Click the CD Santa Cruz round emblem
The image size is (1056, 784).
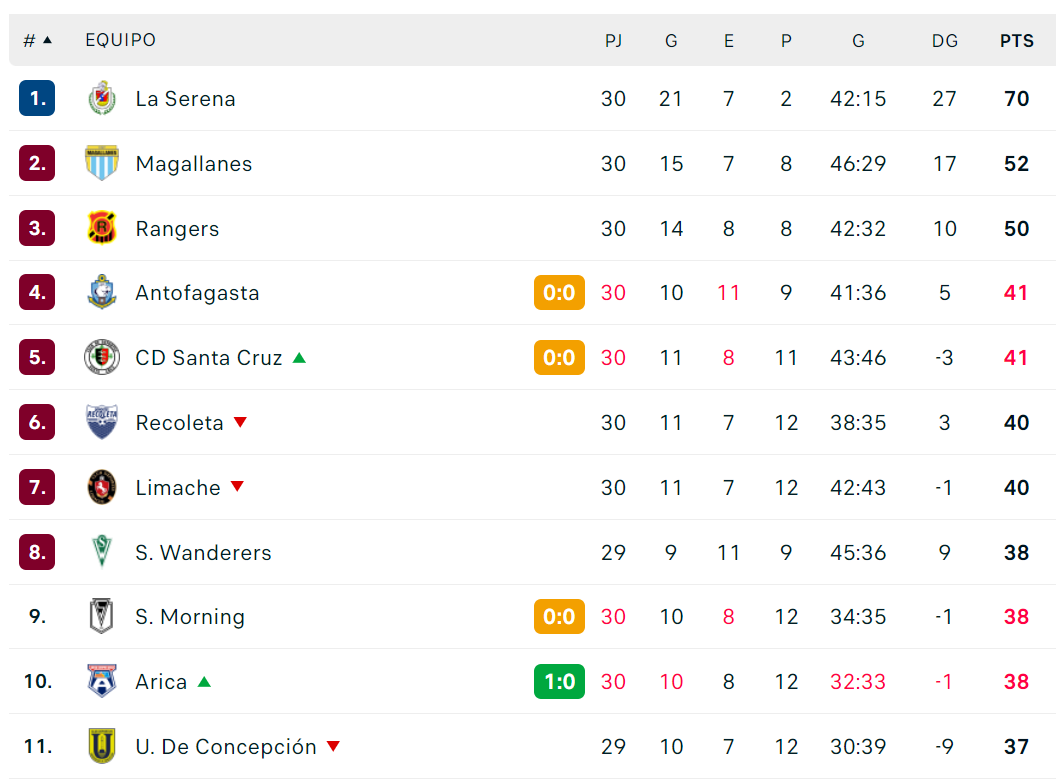pyautogui.click(x=102, y=357)
